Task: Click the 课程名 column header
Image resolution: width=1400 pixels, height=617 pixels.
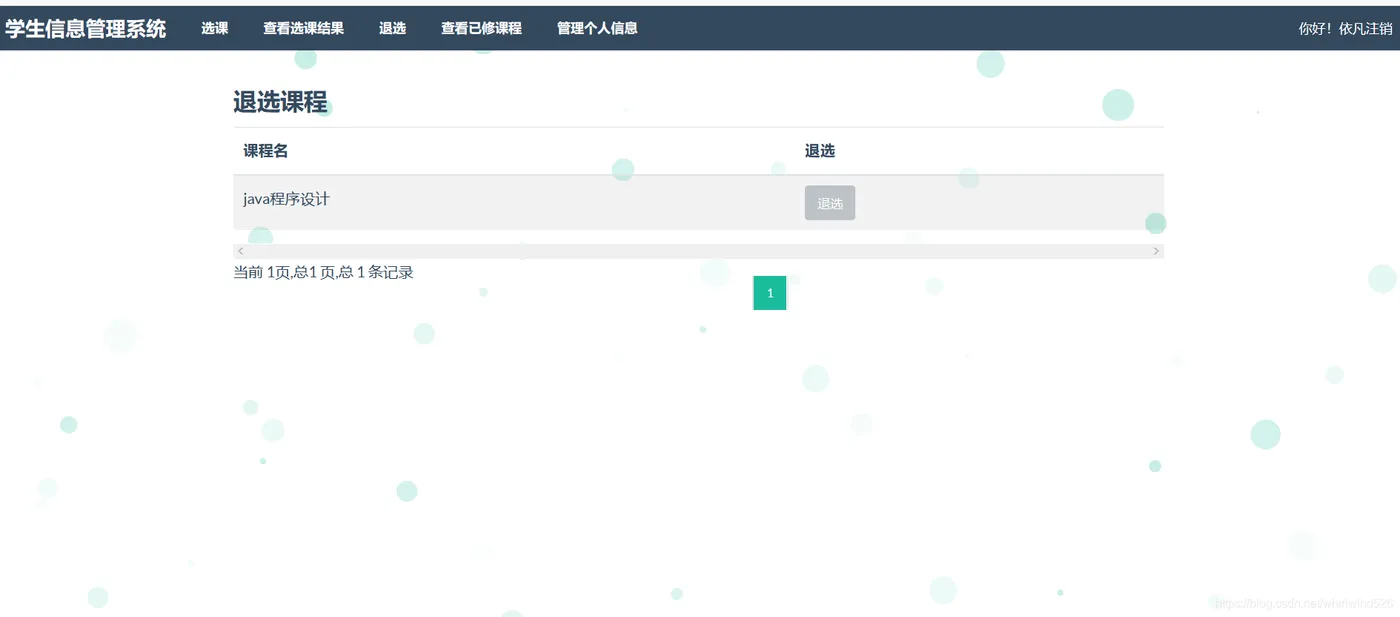Action: 266,151
